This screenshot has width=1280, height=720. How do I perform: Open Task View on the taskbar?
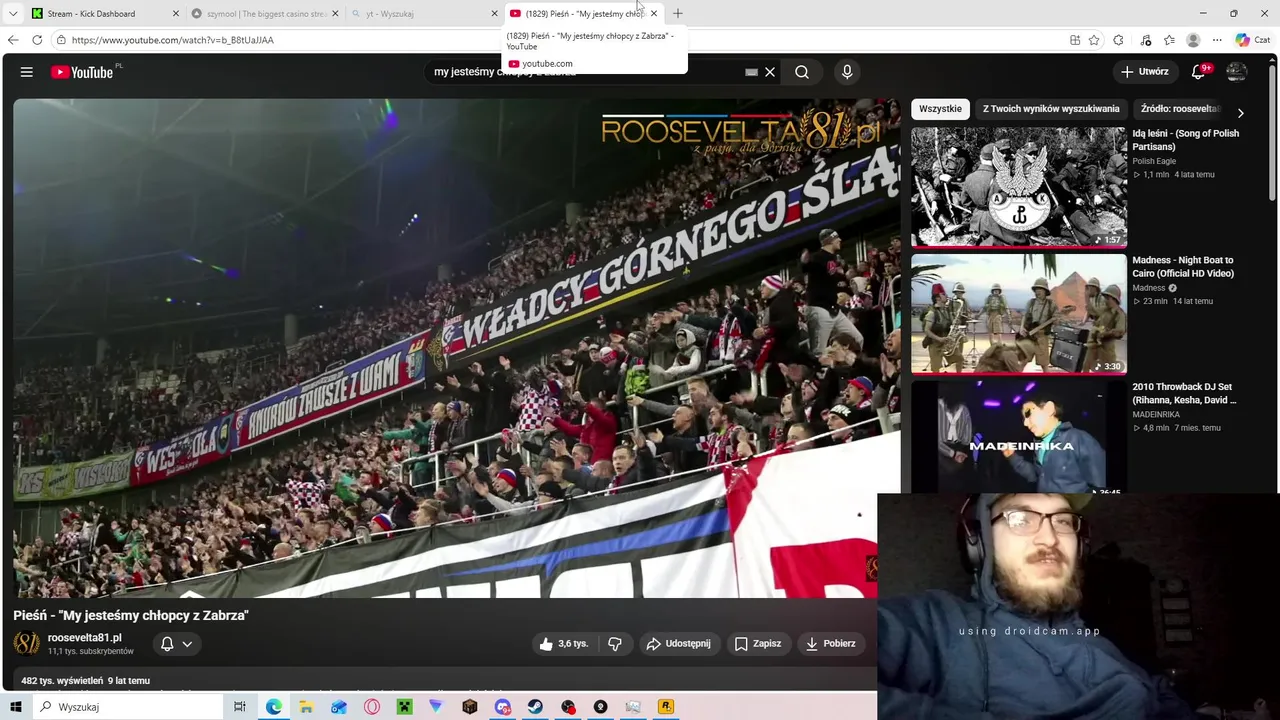pos(240,707)
